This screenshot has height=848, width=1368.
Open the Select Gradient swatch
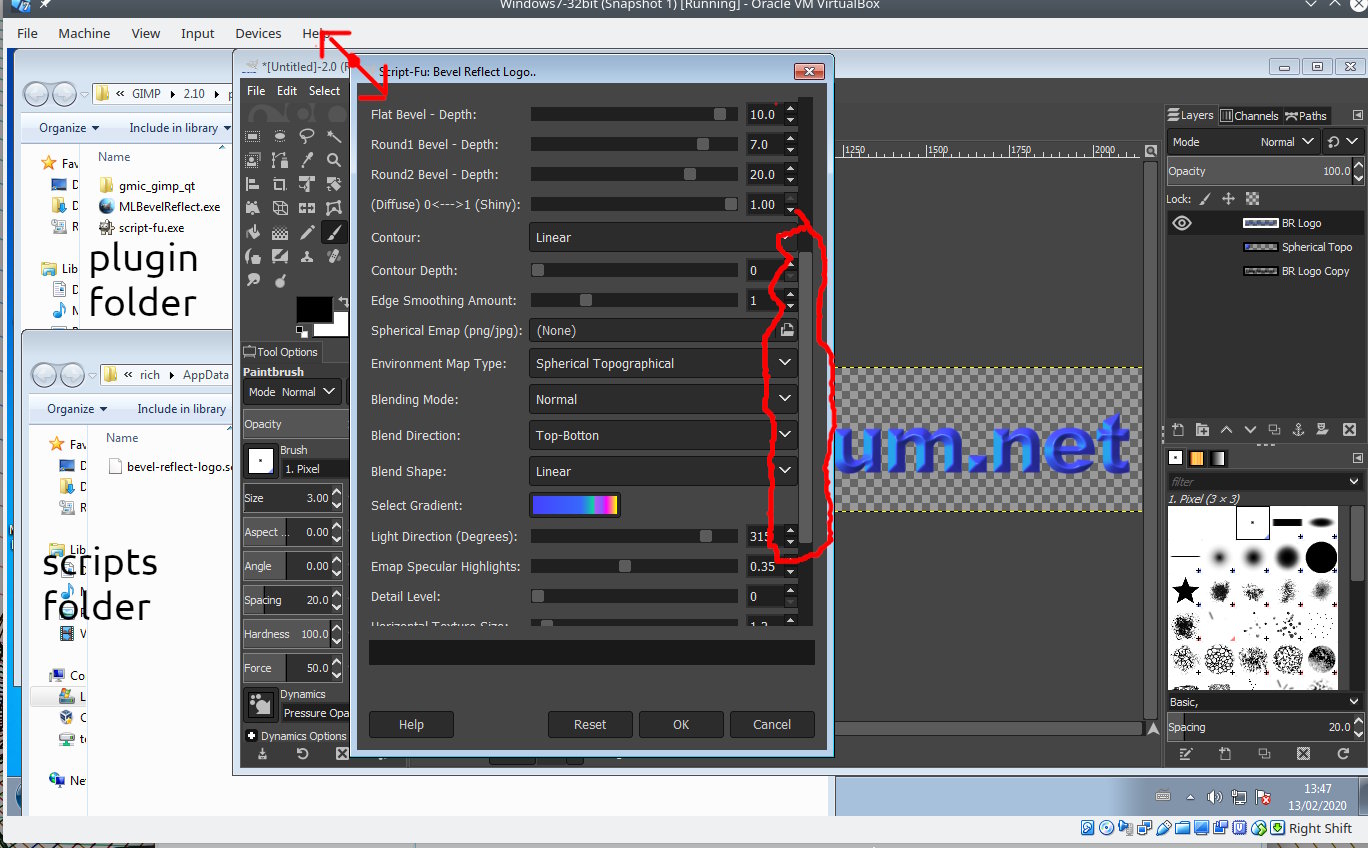pos(575,505)
